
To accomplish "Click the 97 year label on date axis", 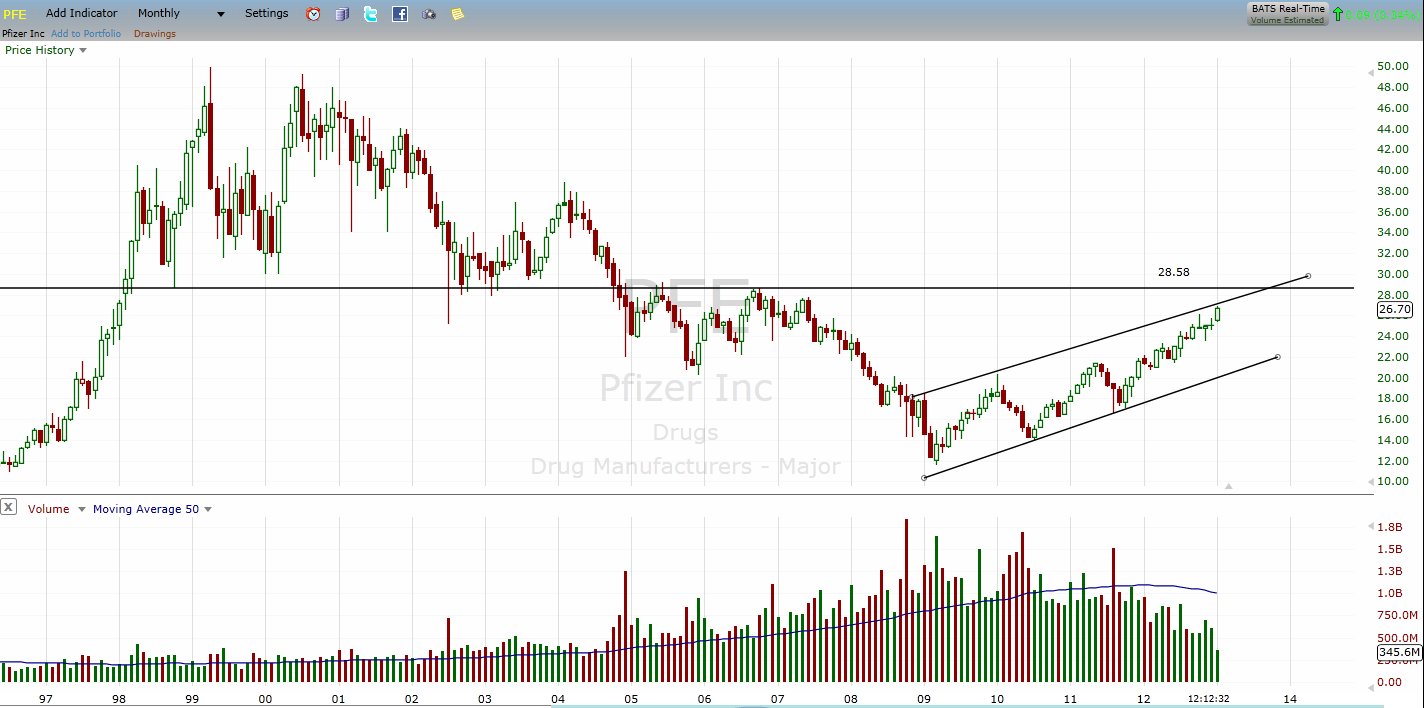I will click(x=45, y=698).
